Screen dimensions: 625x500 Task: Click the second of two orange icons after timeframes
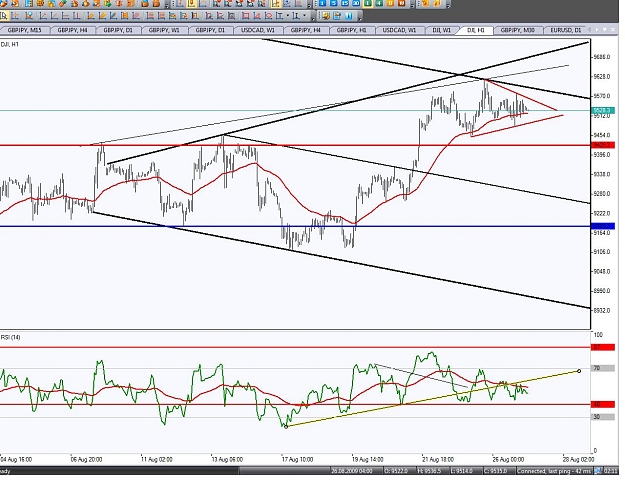tap(436, 3)
